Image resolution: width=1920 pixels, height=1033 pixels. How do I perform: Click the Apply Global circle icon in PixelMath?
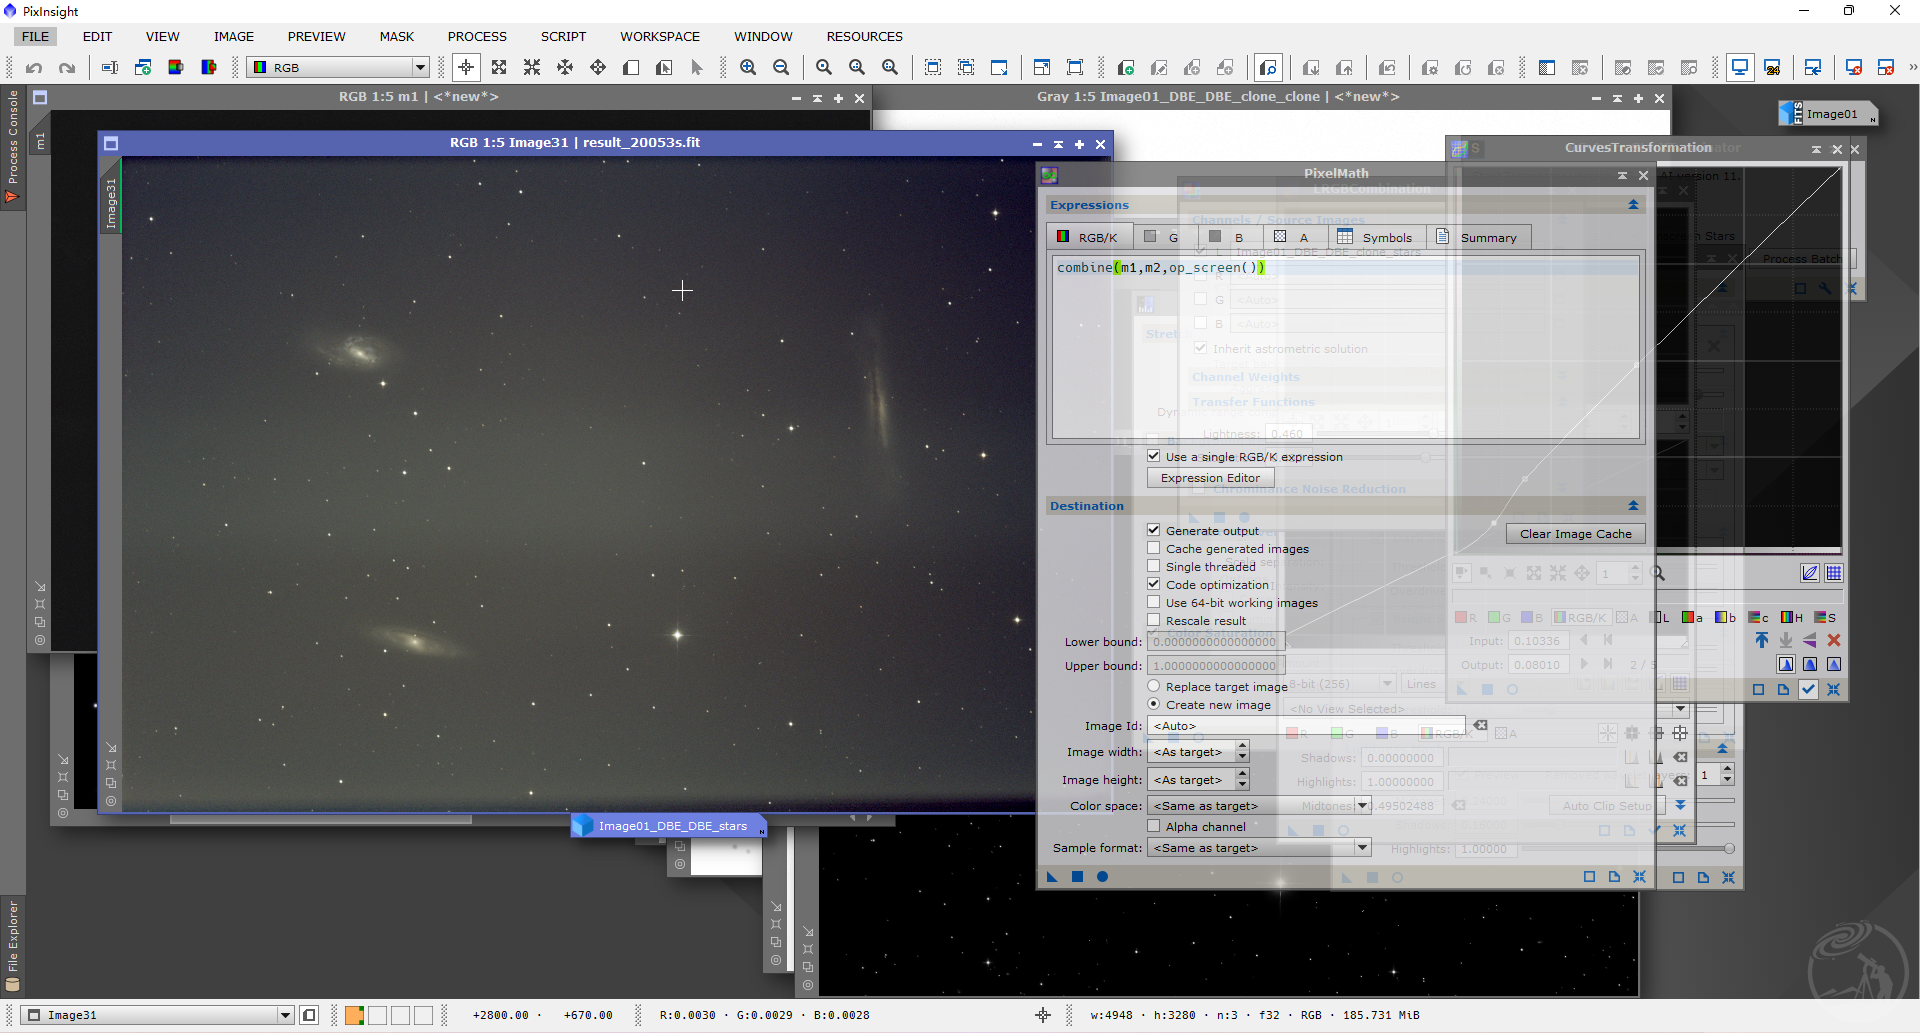1102,877
